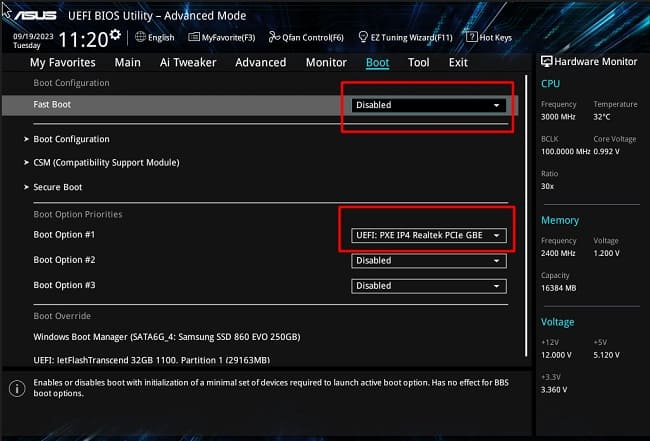The height and width of the screenshot is (441, 650).
Task: Click the Boot Option #3 label
Action: click(x=64, y=285)
